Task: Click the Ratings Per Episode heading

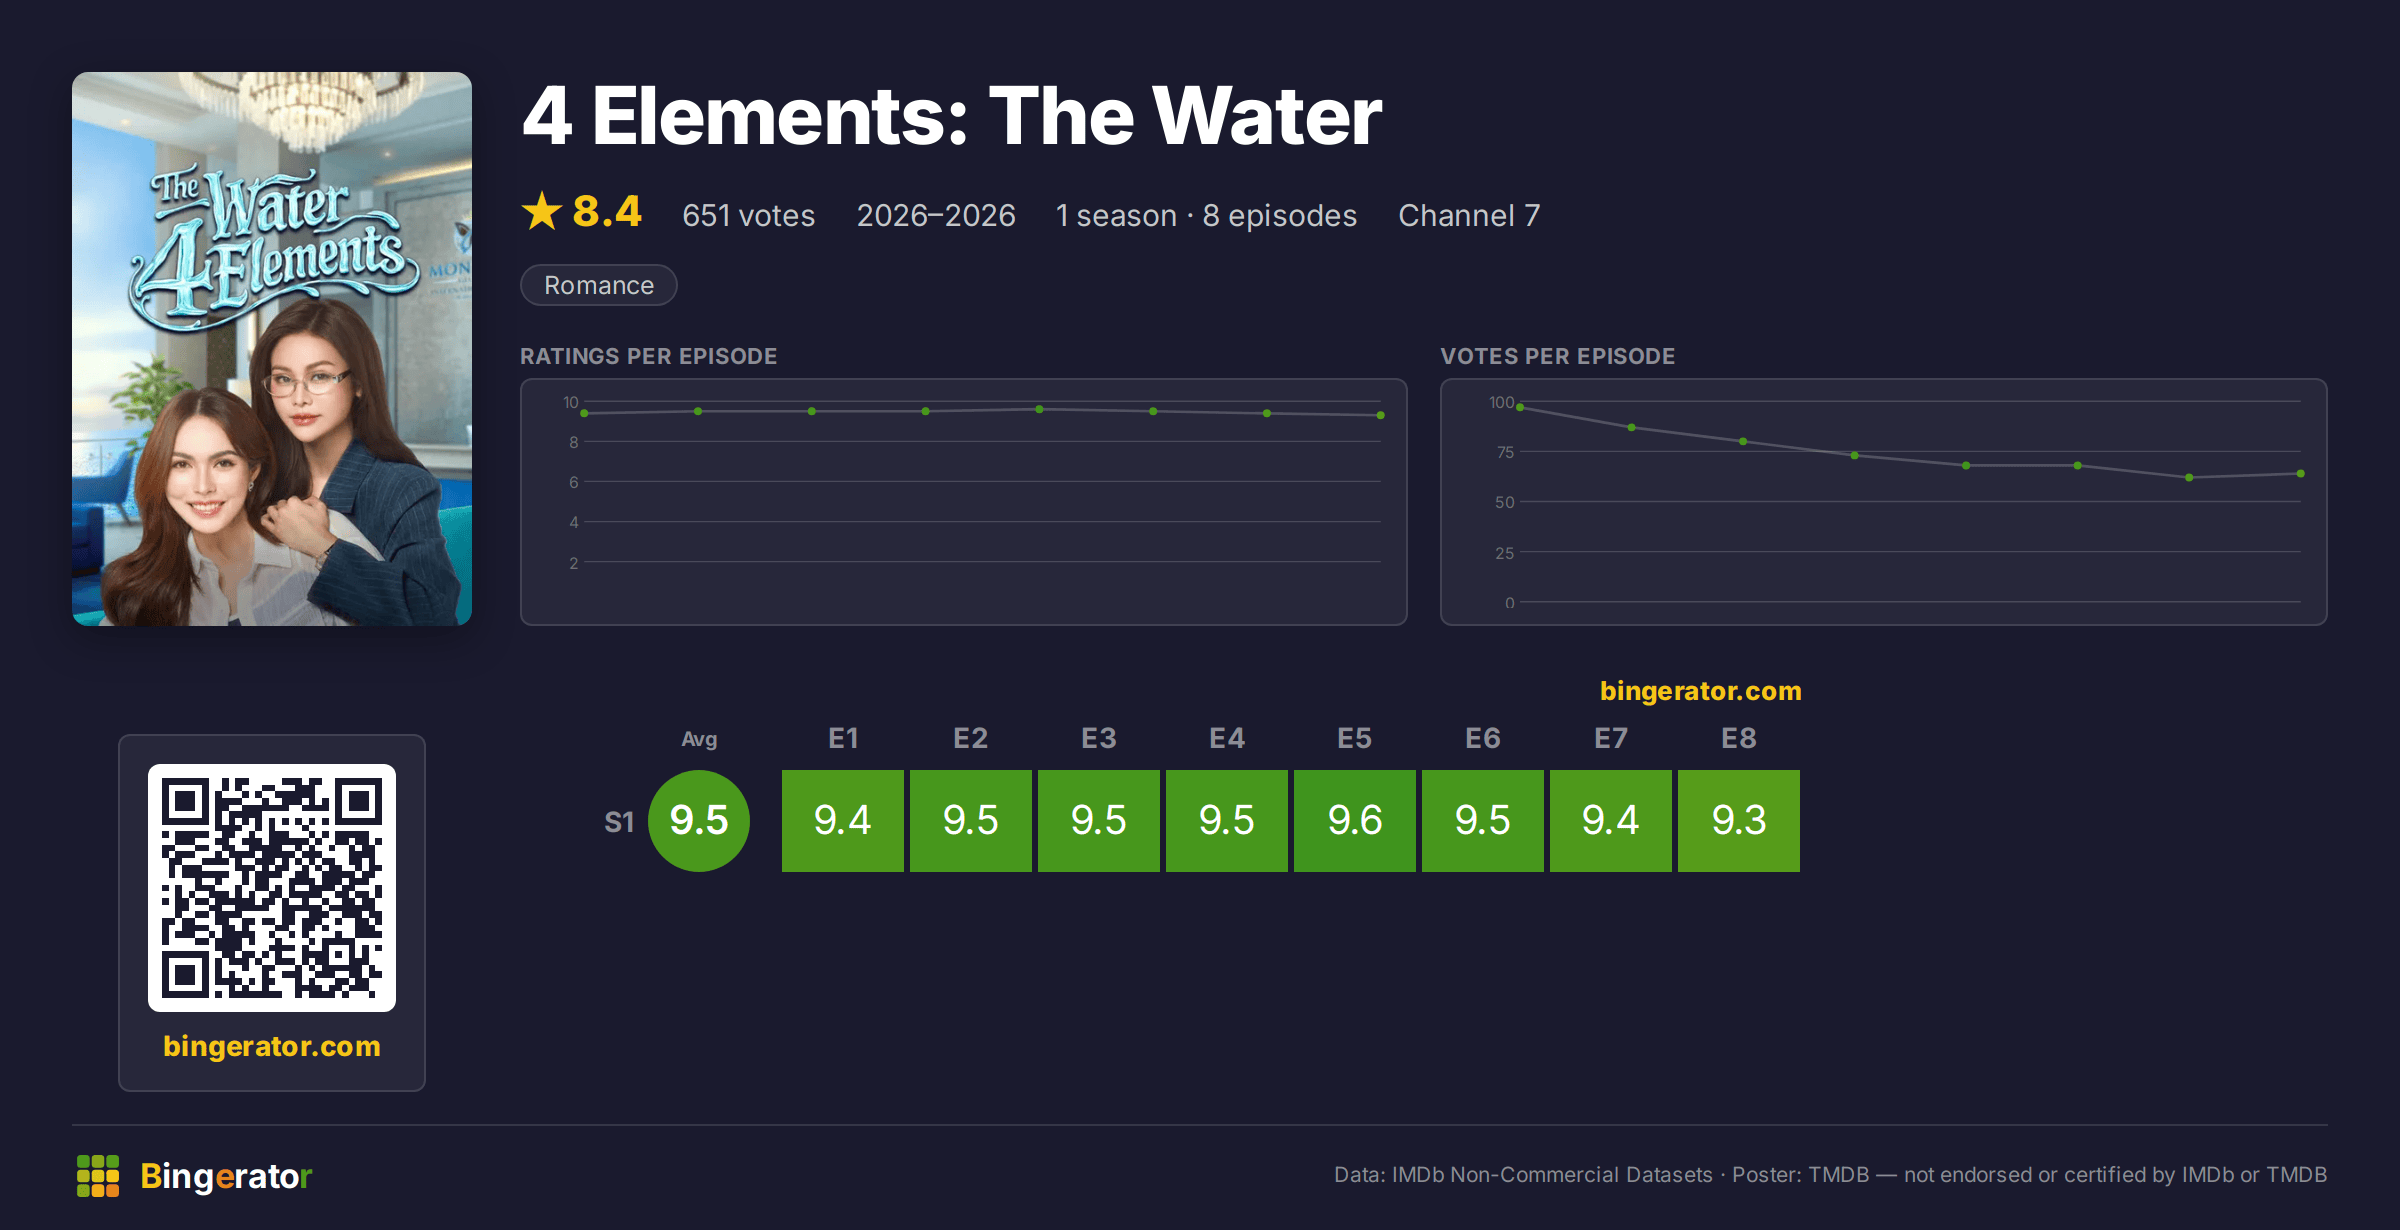Action: point(649,356)
